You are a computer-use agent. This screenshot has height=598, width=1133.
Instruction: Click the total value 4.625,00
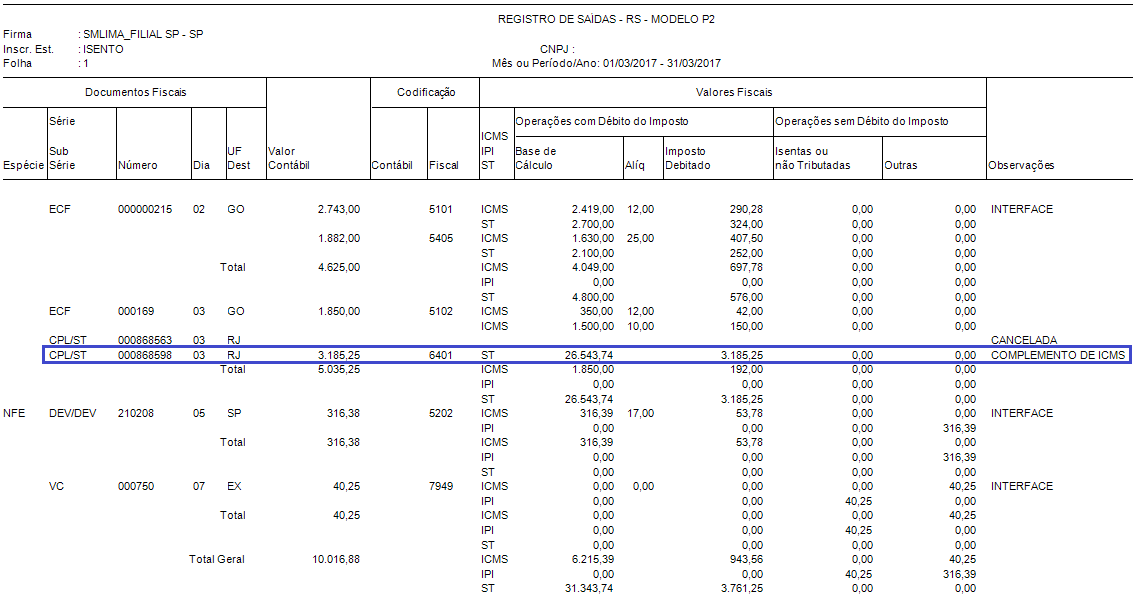coord(339,267)
